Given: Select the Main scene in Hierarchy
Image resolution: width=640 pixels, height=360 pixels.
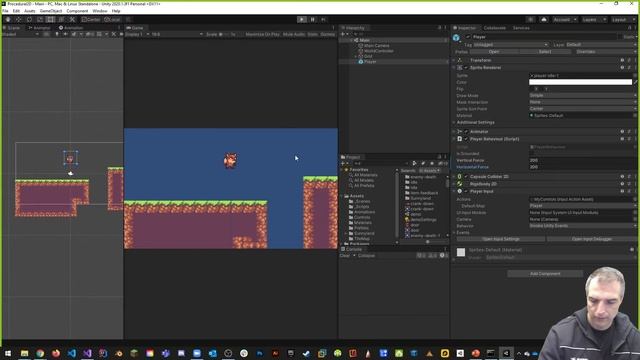Looking at the screenshot, I should [x=364, y=40].
